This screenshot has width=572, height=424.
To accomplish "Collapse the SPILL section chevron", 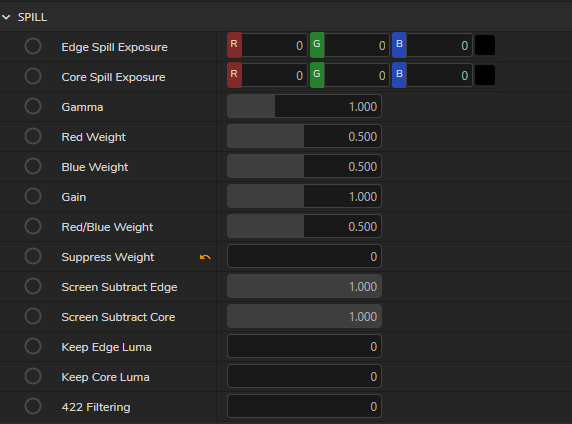I will click(6, 17).
